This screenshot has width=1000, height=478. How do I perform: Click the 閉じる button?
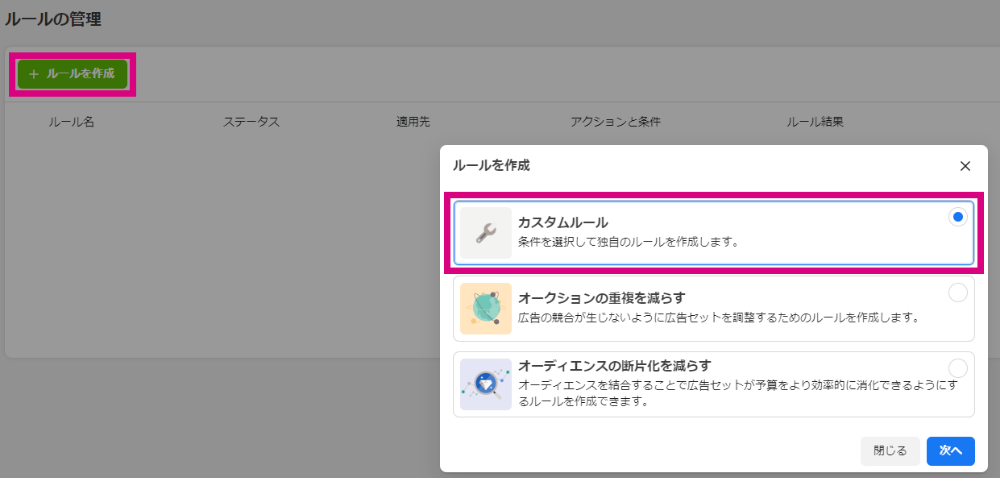tap(890, 451)
